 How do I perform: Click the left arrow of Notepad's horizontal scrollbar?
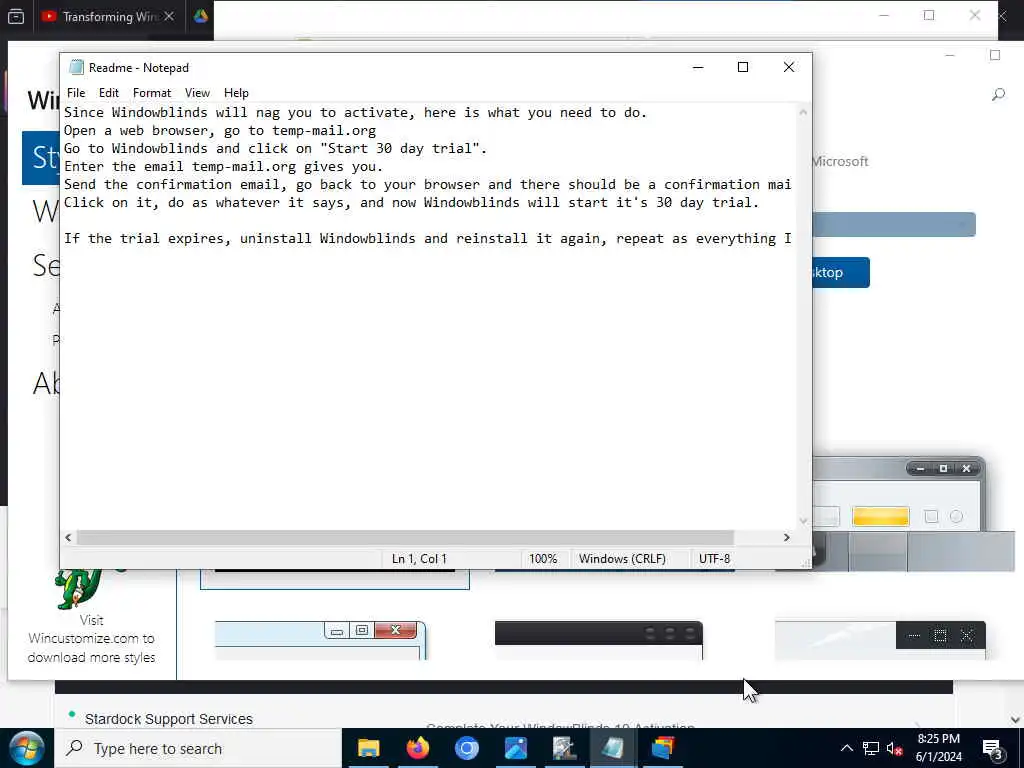coord(68,537)
